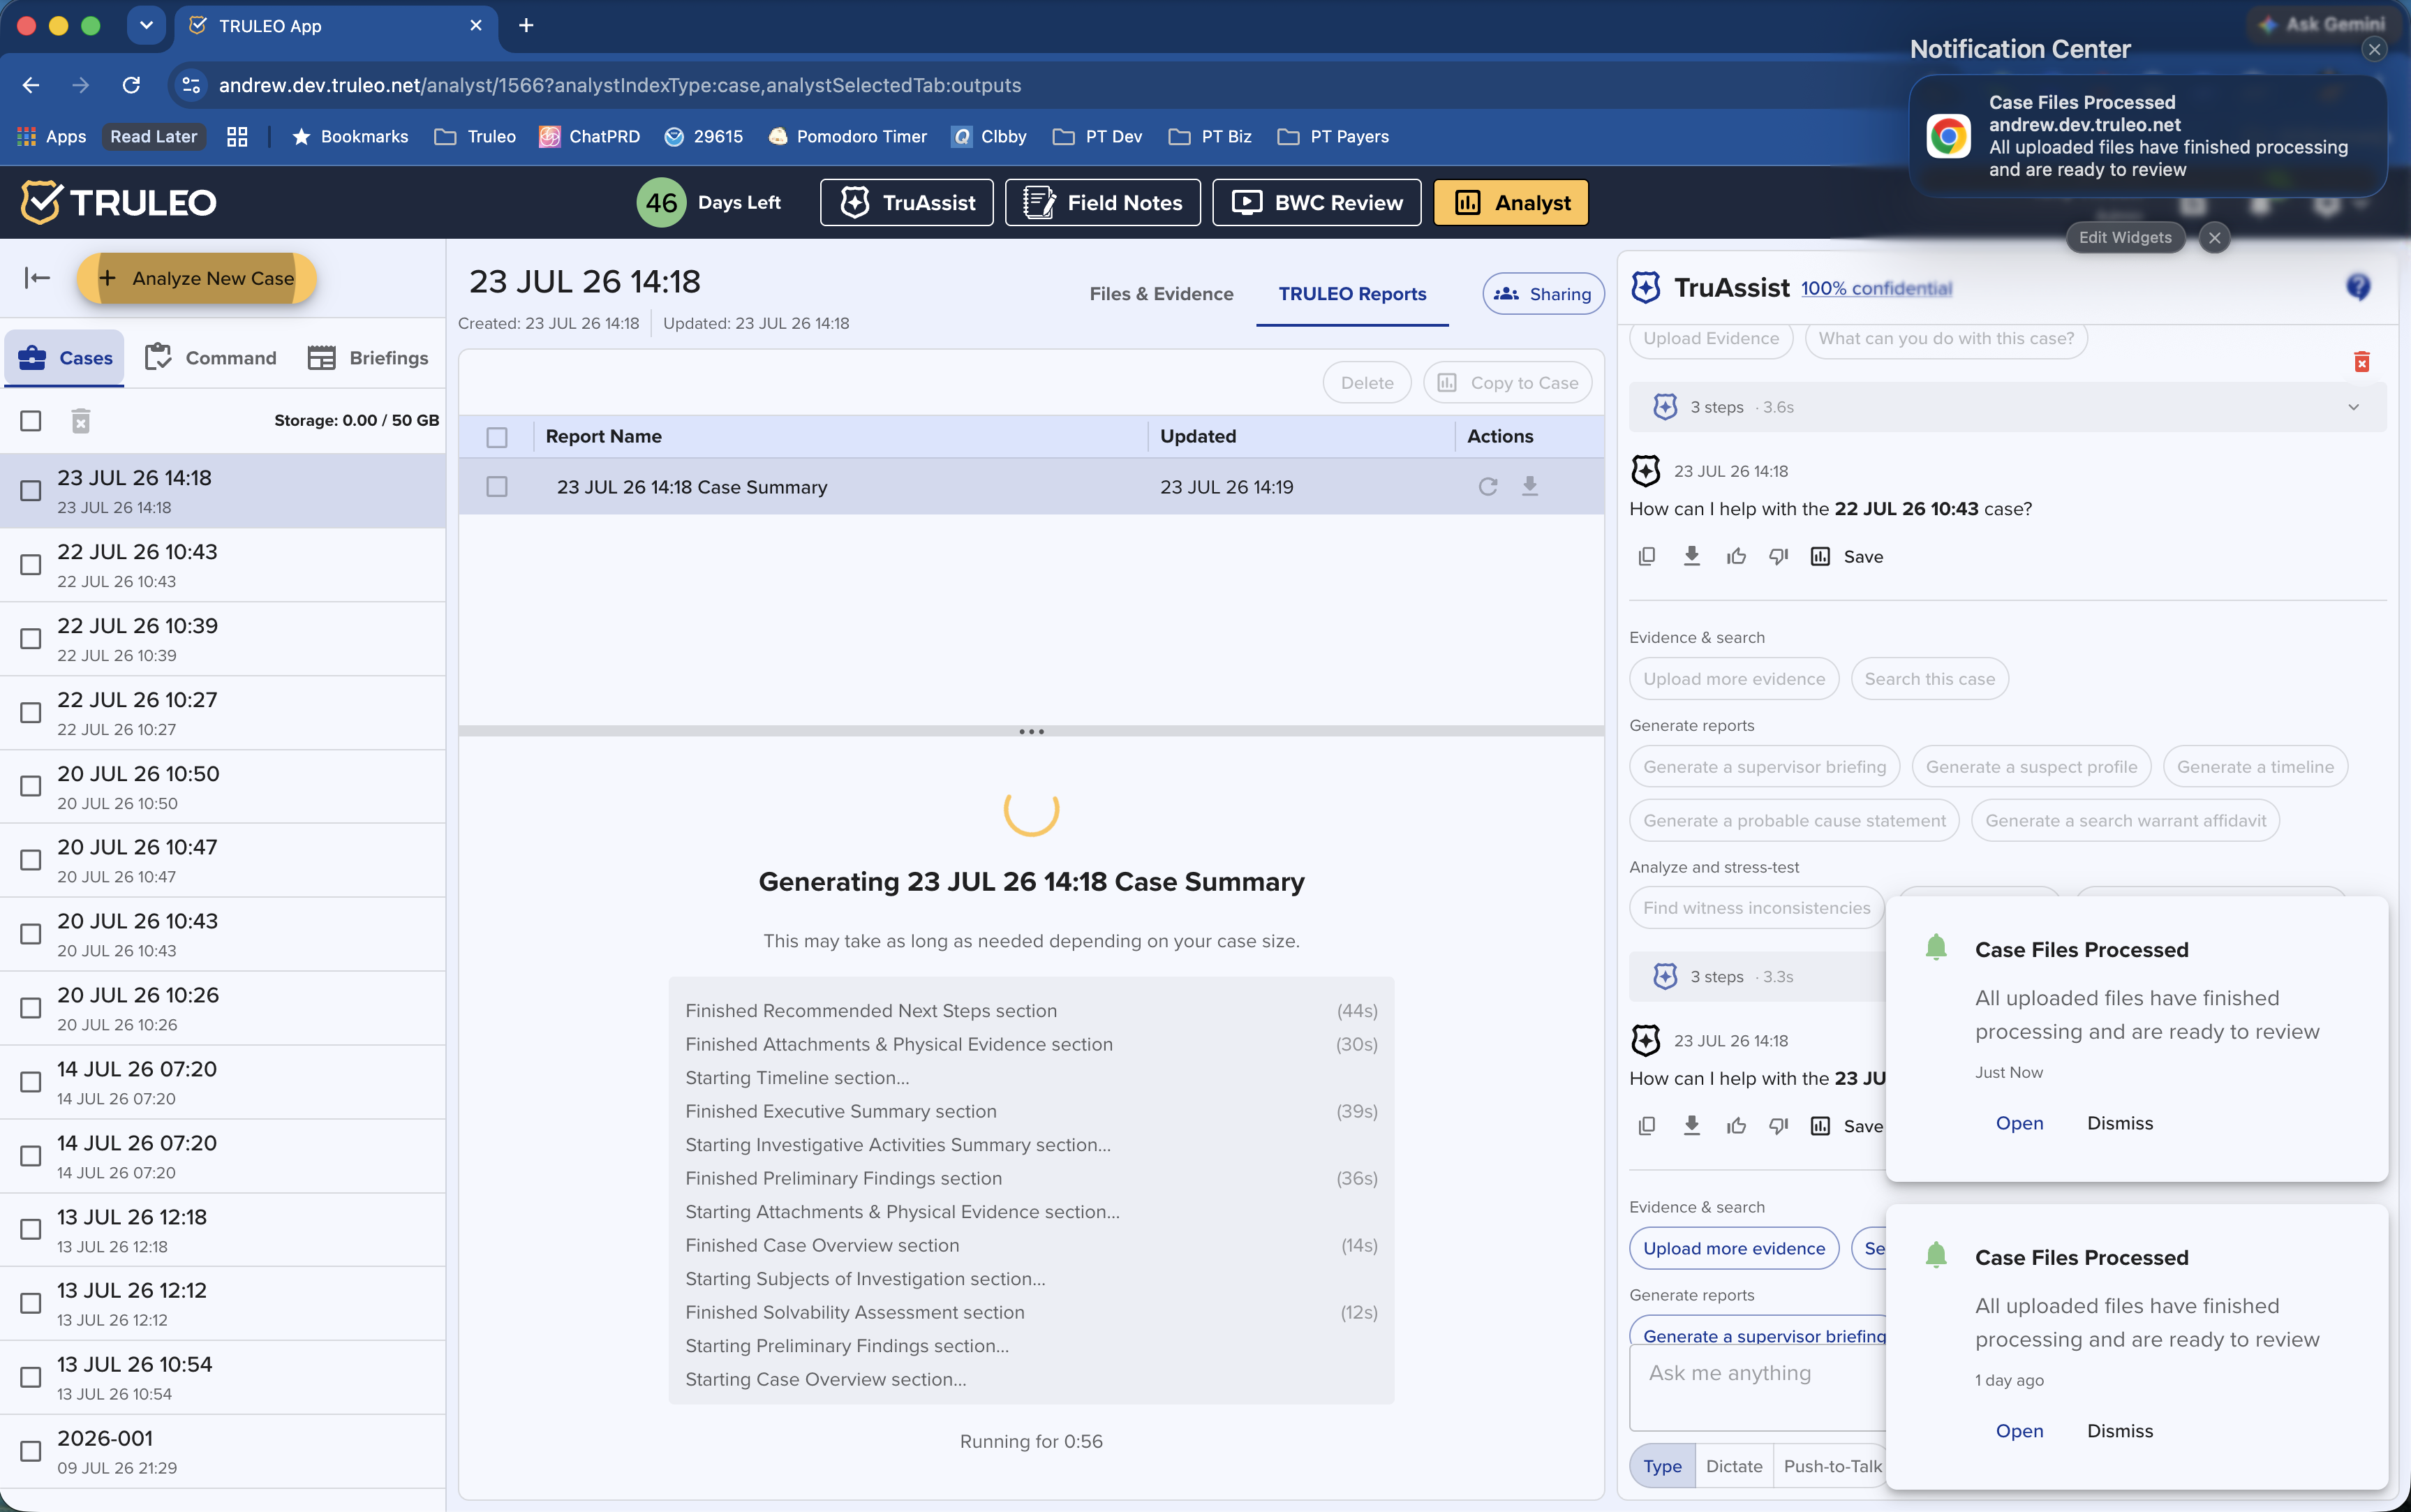Check the 20 JUL 26 10:50 case checkbox
The image size is (2411, 1512).
(x=31, y=787)
